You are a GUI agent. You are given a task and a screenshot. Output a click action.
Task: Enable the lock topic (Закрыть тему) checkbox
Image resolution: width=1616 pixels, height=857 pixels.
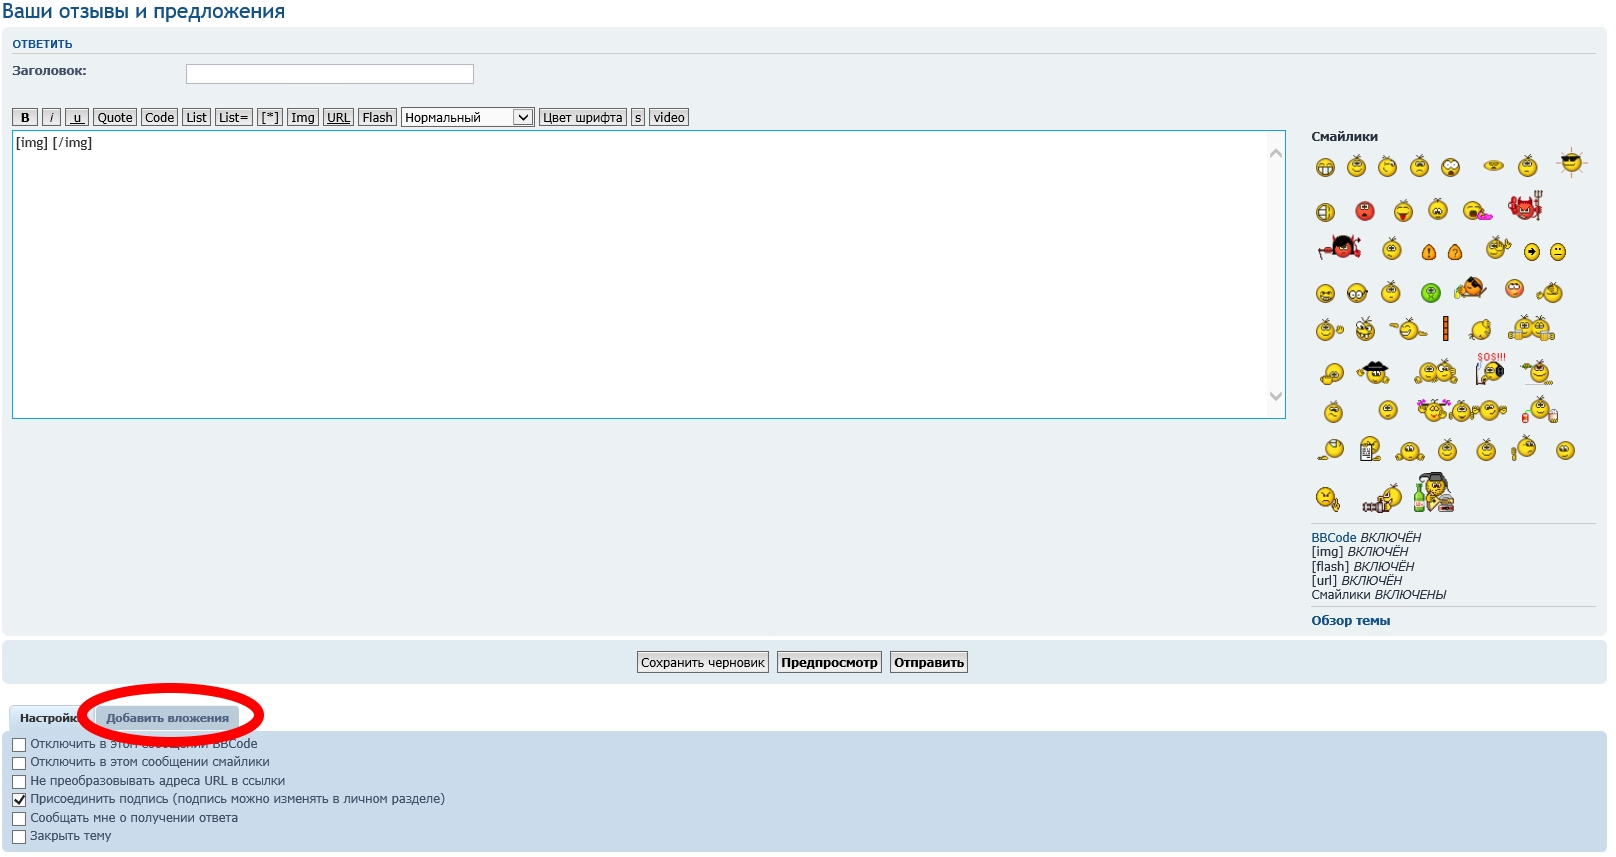coord(19,837)
